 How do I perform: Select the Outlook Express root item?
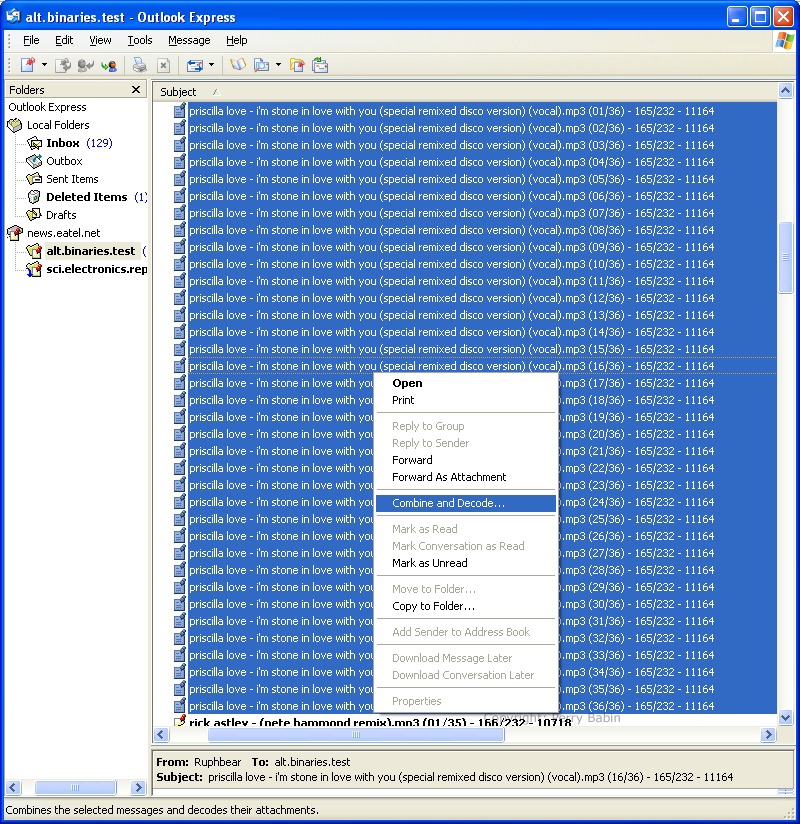[x=47, y=107]
